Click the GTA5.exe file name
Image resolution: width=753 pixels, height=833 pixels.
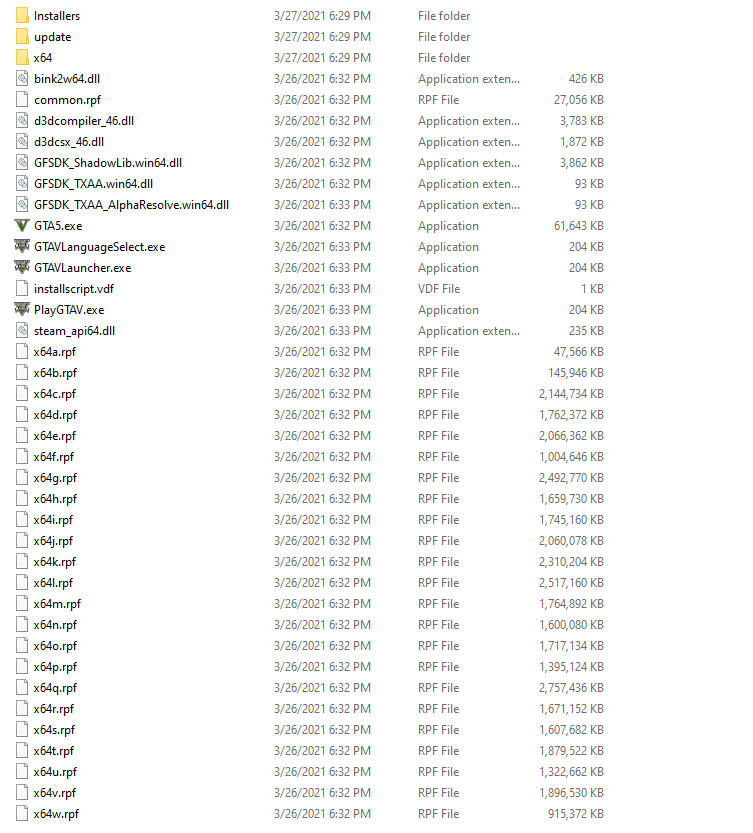tap(58, 226)
